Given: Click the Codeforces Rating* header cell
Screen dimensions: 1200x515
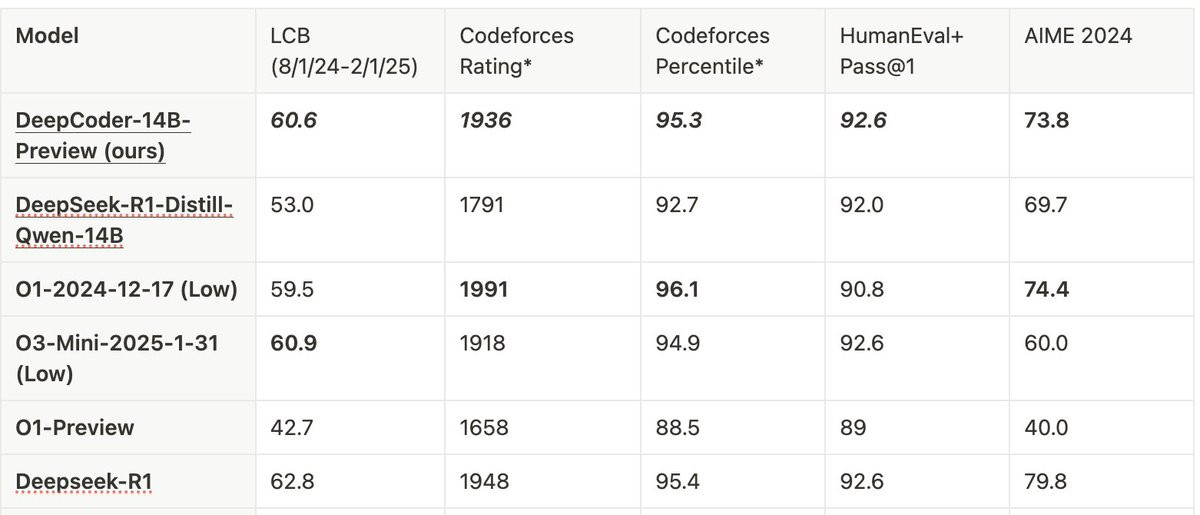Looking at the screenshot, I should pyautogui.click(x=516, y=51).
